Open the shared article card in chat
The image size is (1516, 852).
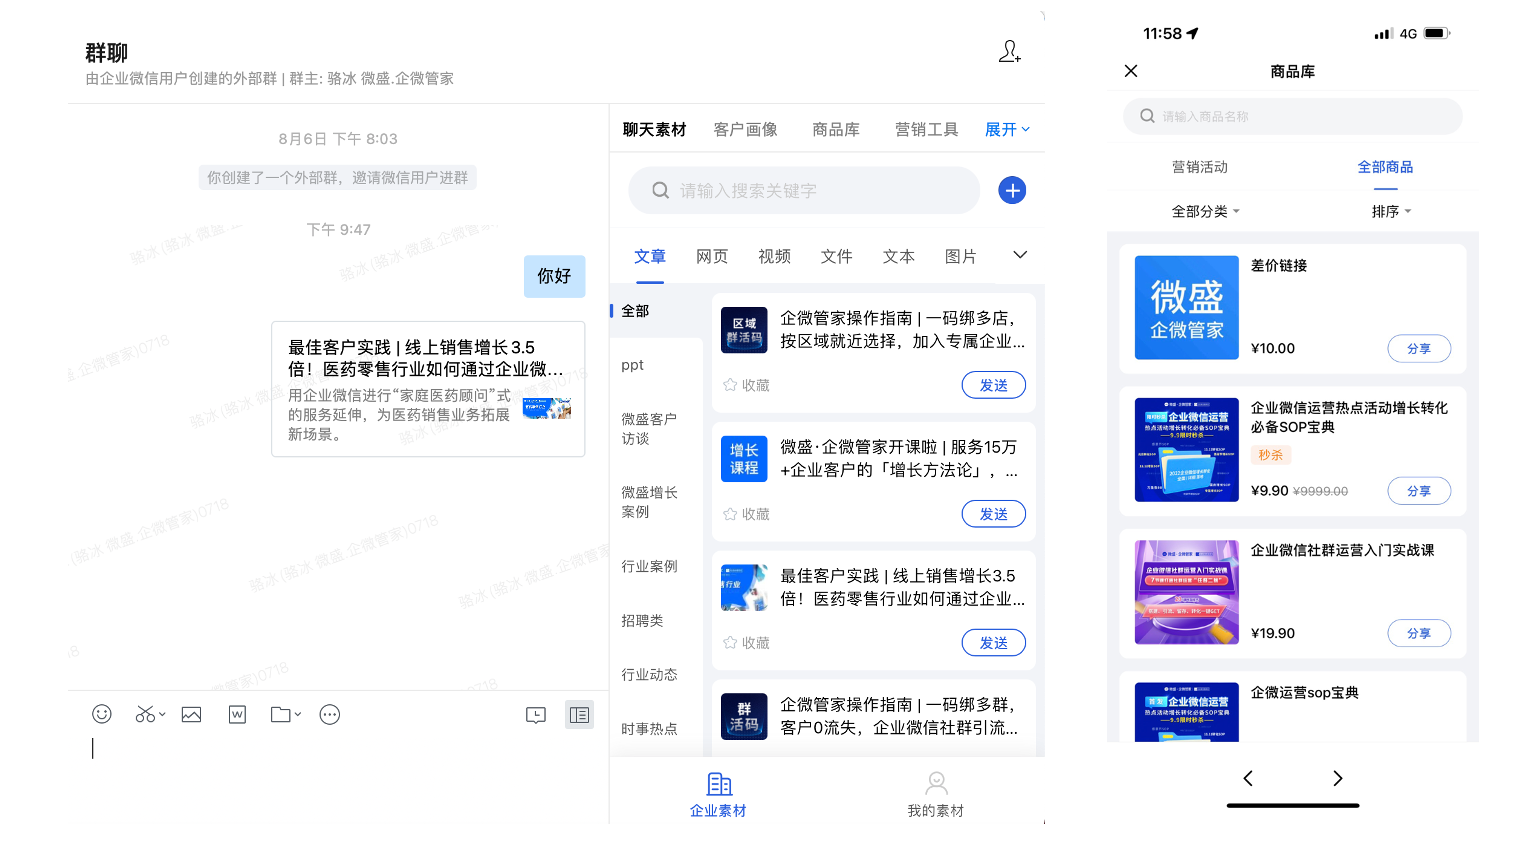(428, 389)
